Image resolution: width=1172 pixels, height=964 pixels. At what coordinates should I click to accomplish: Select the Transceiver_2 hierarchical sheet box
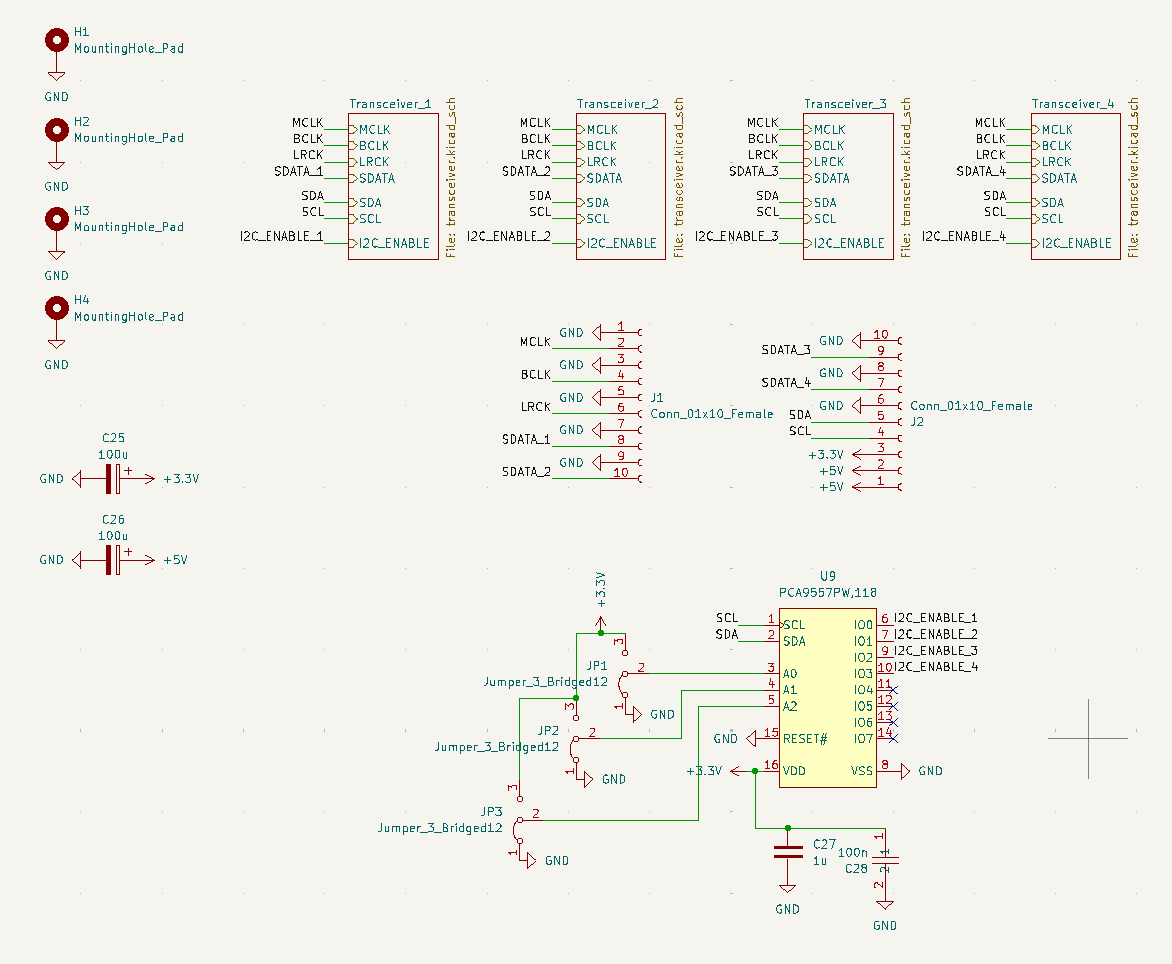[x=620, y=187]
